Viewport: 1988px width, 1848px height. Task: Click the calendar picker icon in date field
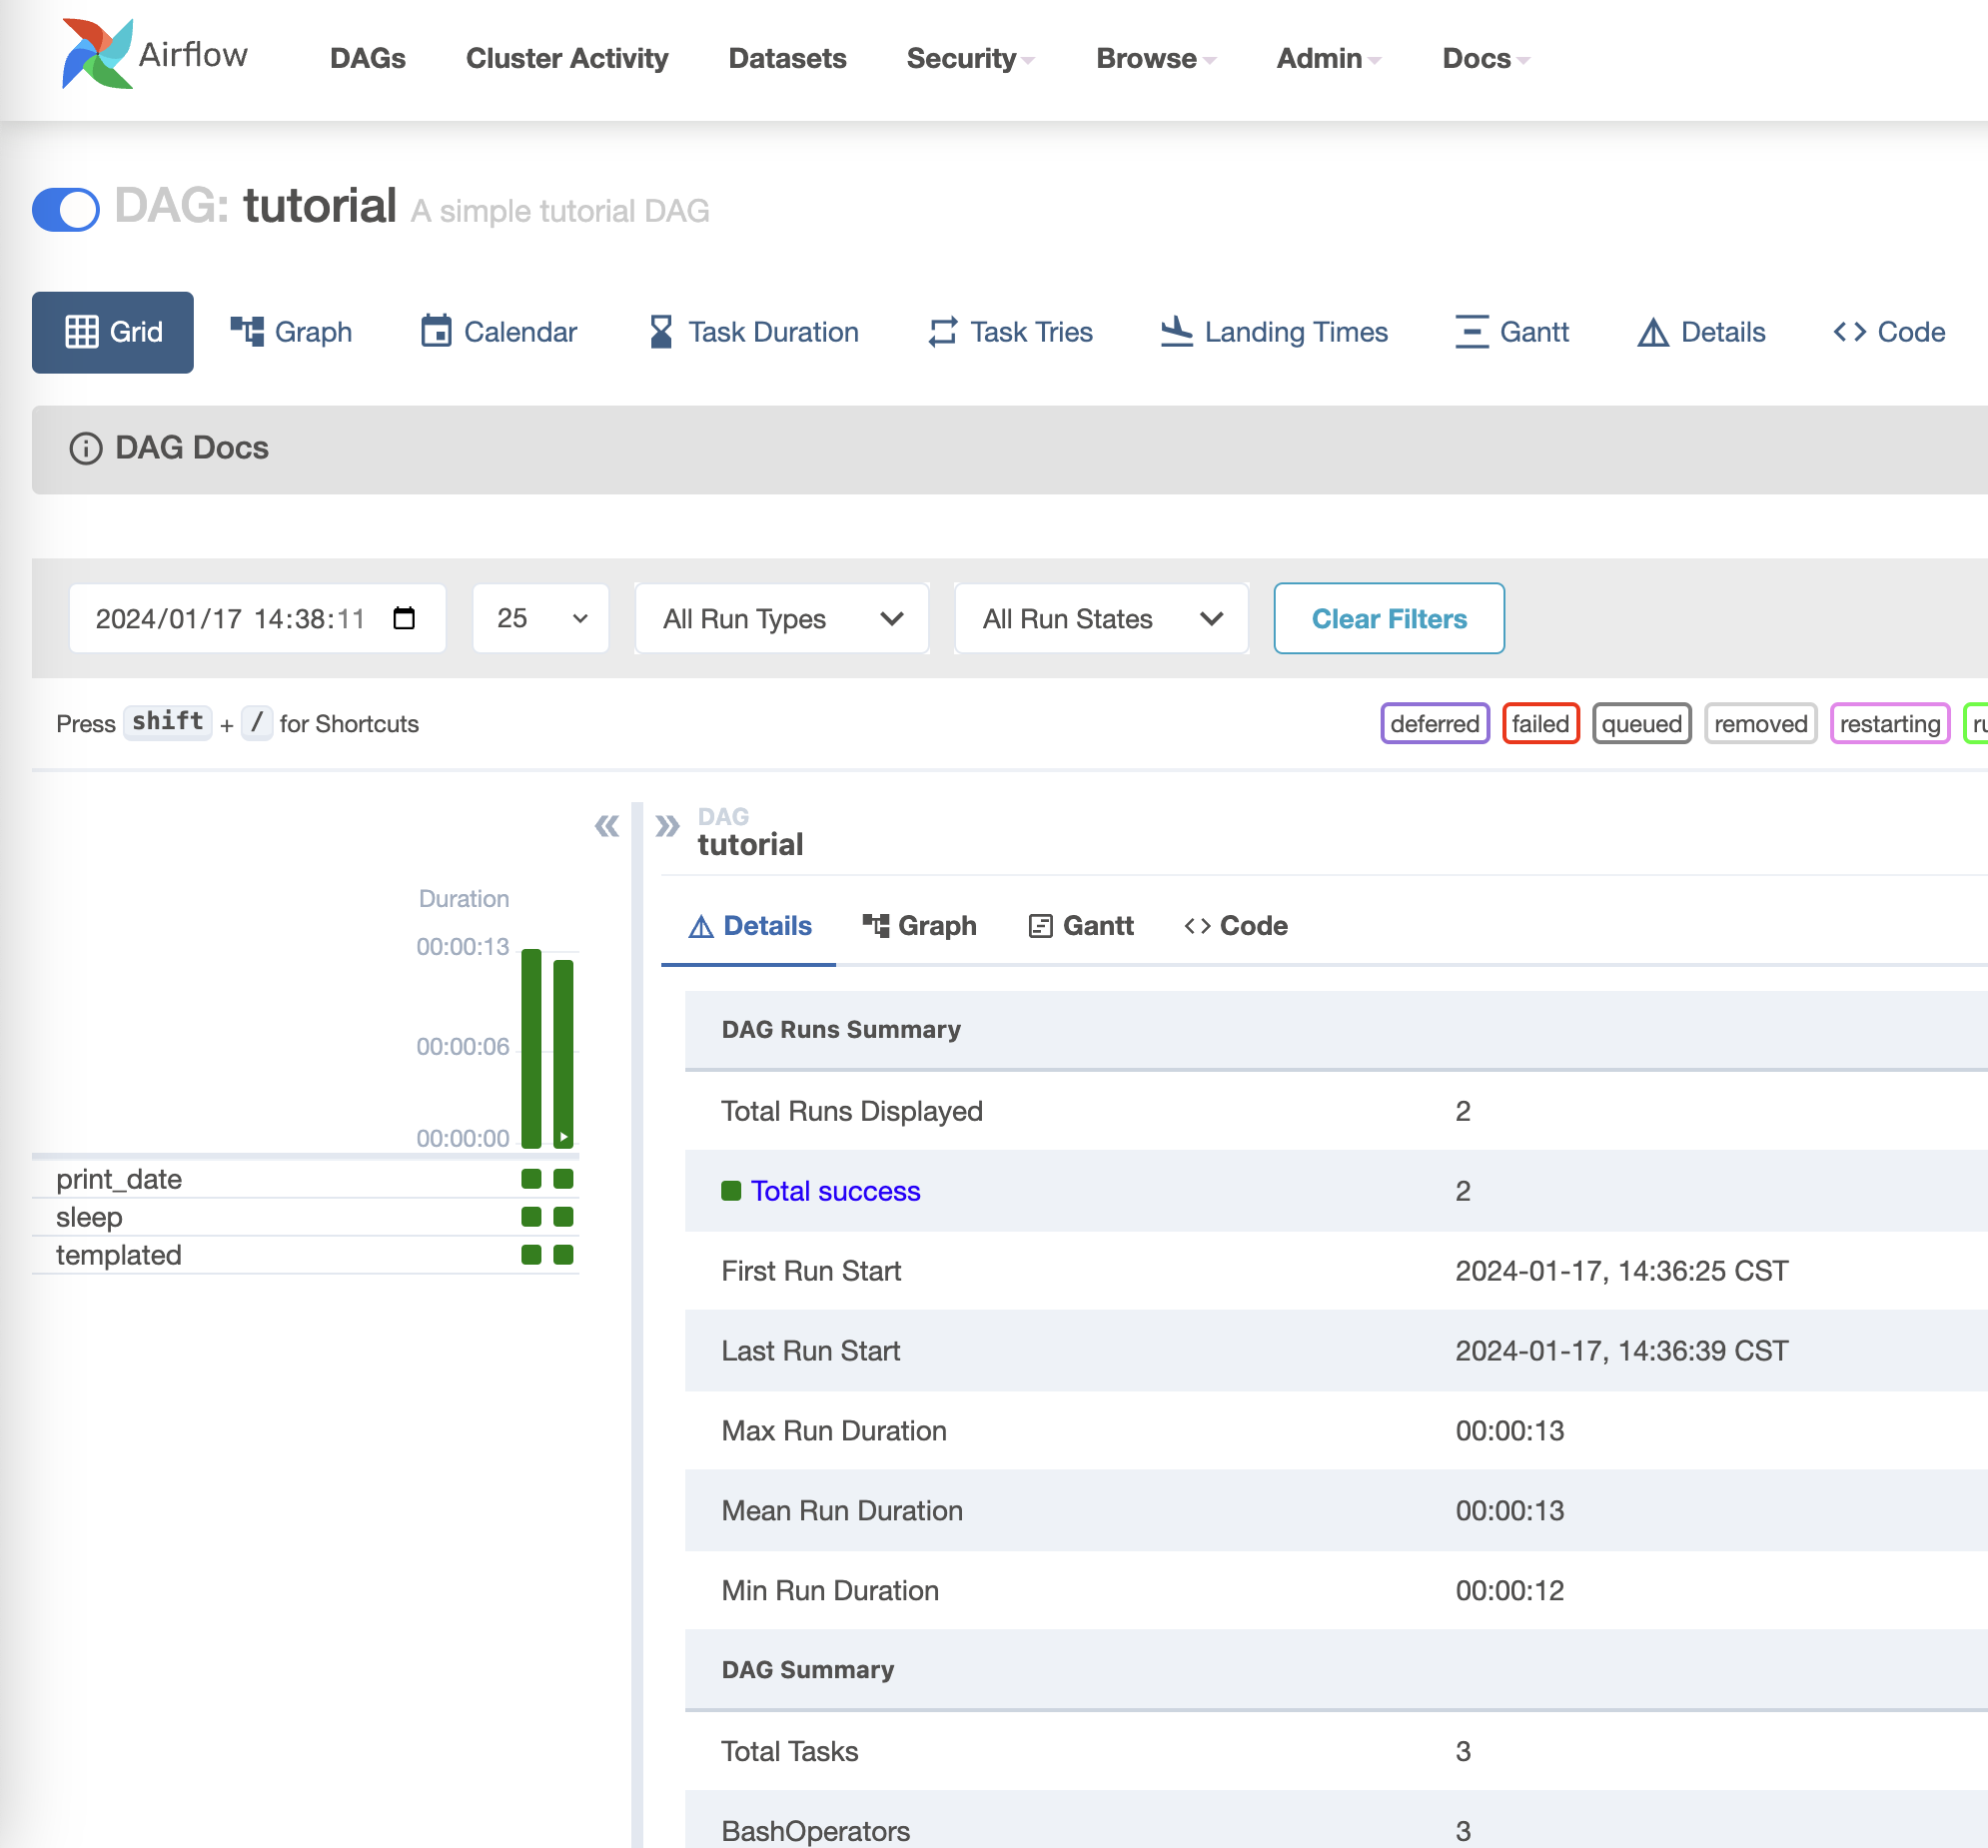coord(404,618)
